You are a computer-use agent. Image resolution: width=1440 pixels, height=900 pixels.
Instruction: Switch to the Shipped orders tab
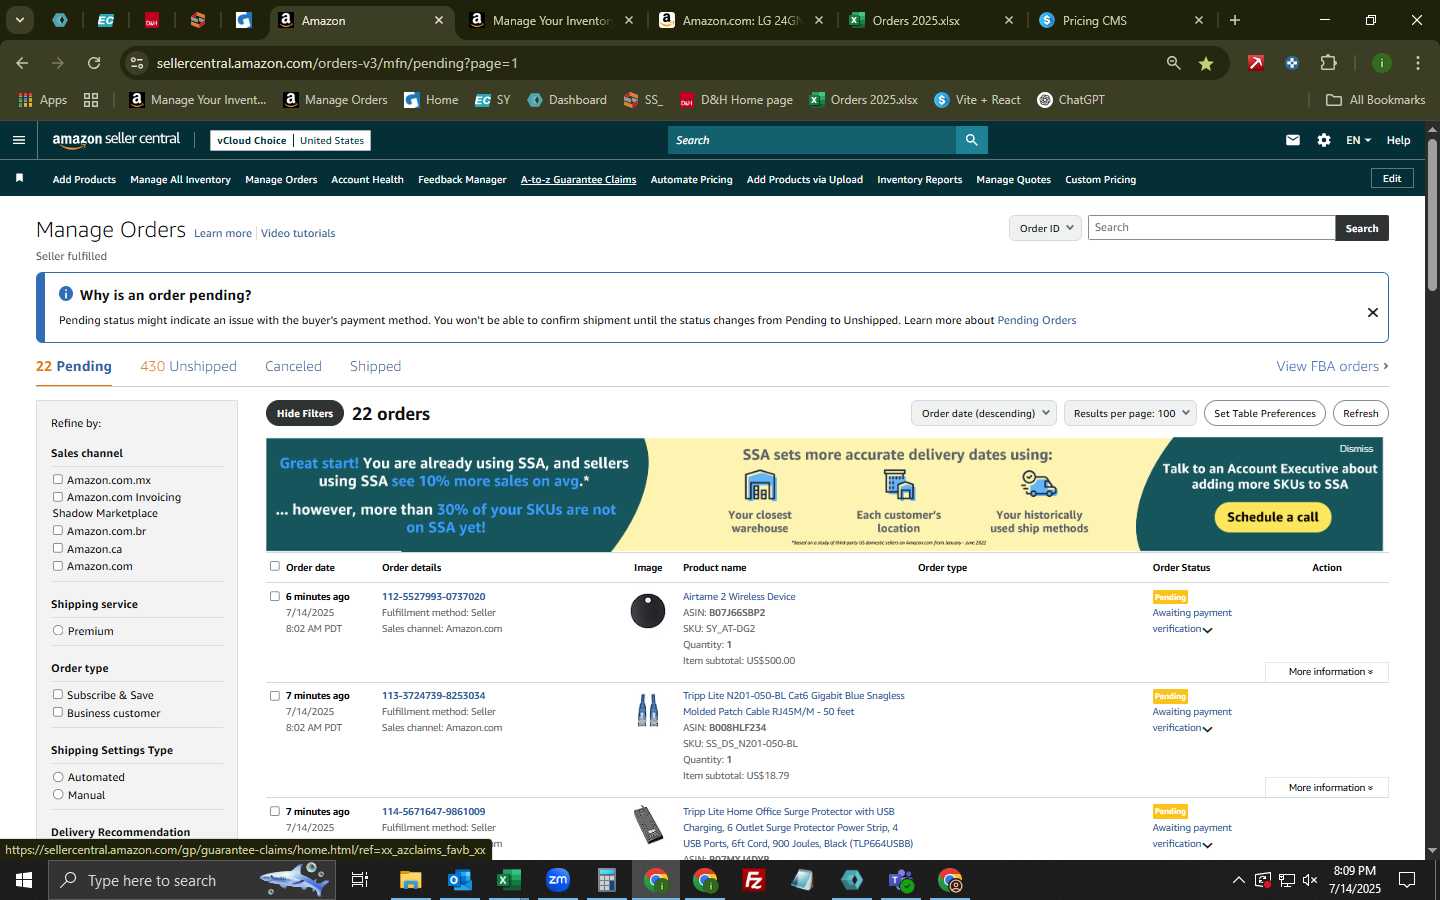click(x=375, y=366)
